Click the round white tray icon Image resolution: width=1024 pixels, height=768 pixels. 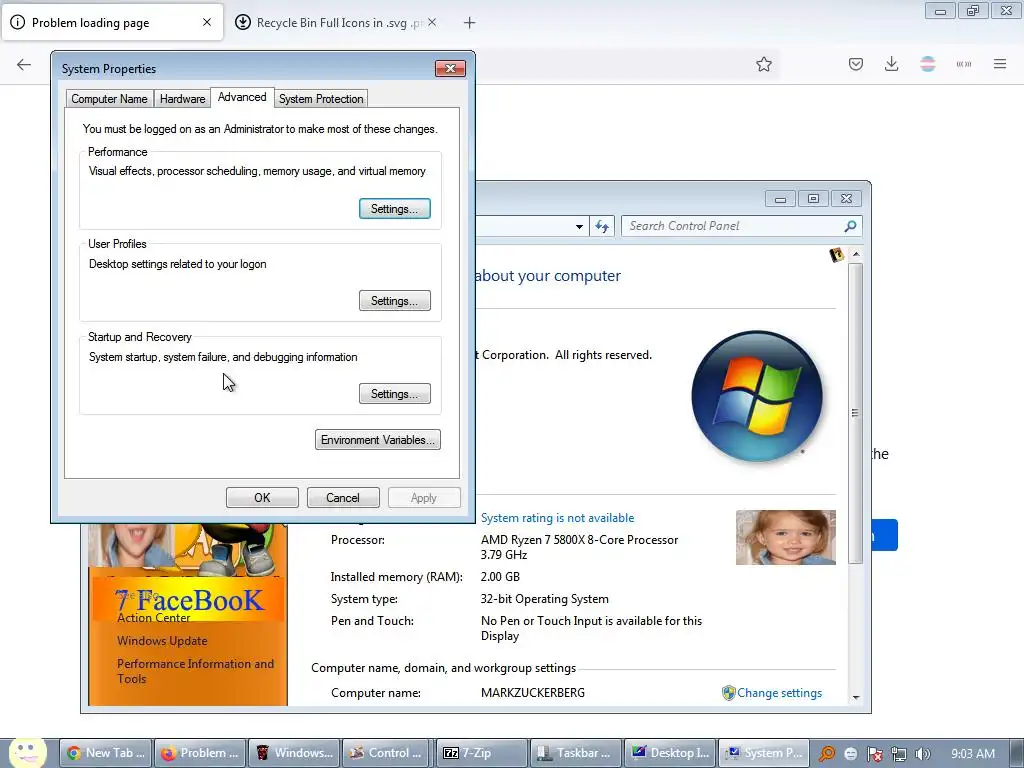[850, 754]
